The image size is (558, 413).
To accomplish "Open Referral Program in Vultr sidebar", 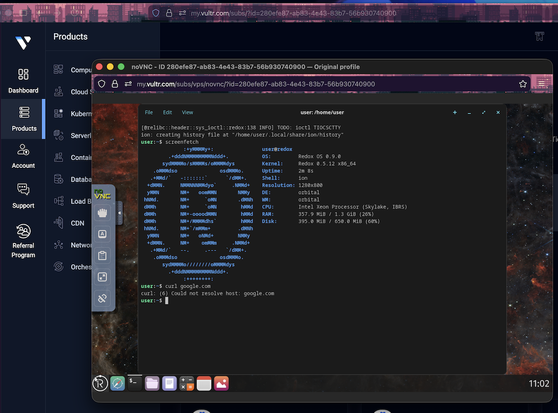I will [23, 241].
